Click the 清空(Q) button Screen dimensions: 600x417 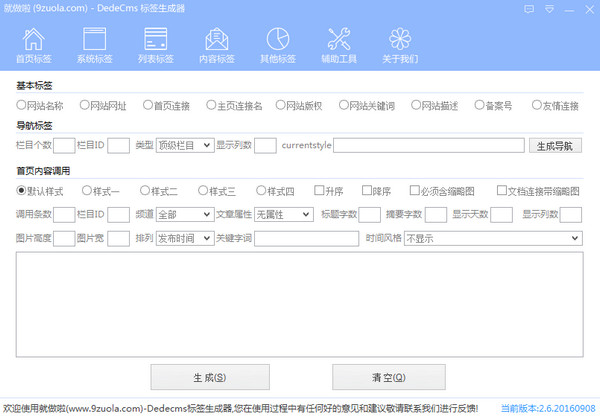pos(388,378)
